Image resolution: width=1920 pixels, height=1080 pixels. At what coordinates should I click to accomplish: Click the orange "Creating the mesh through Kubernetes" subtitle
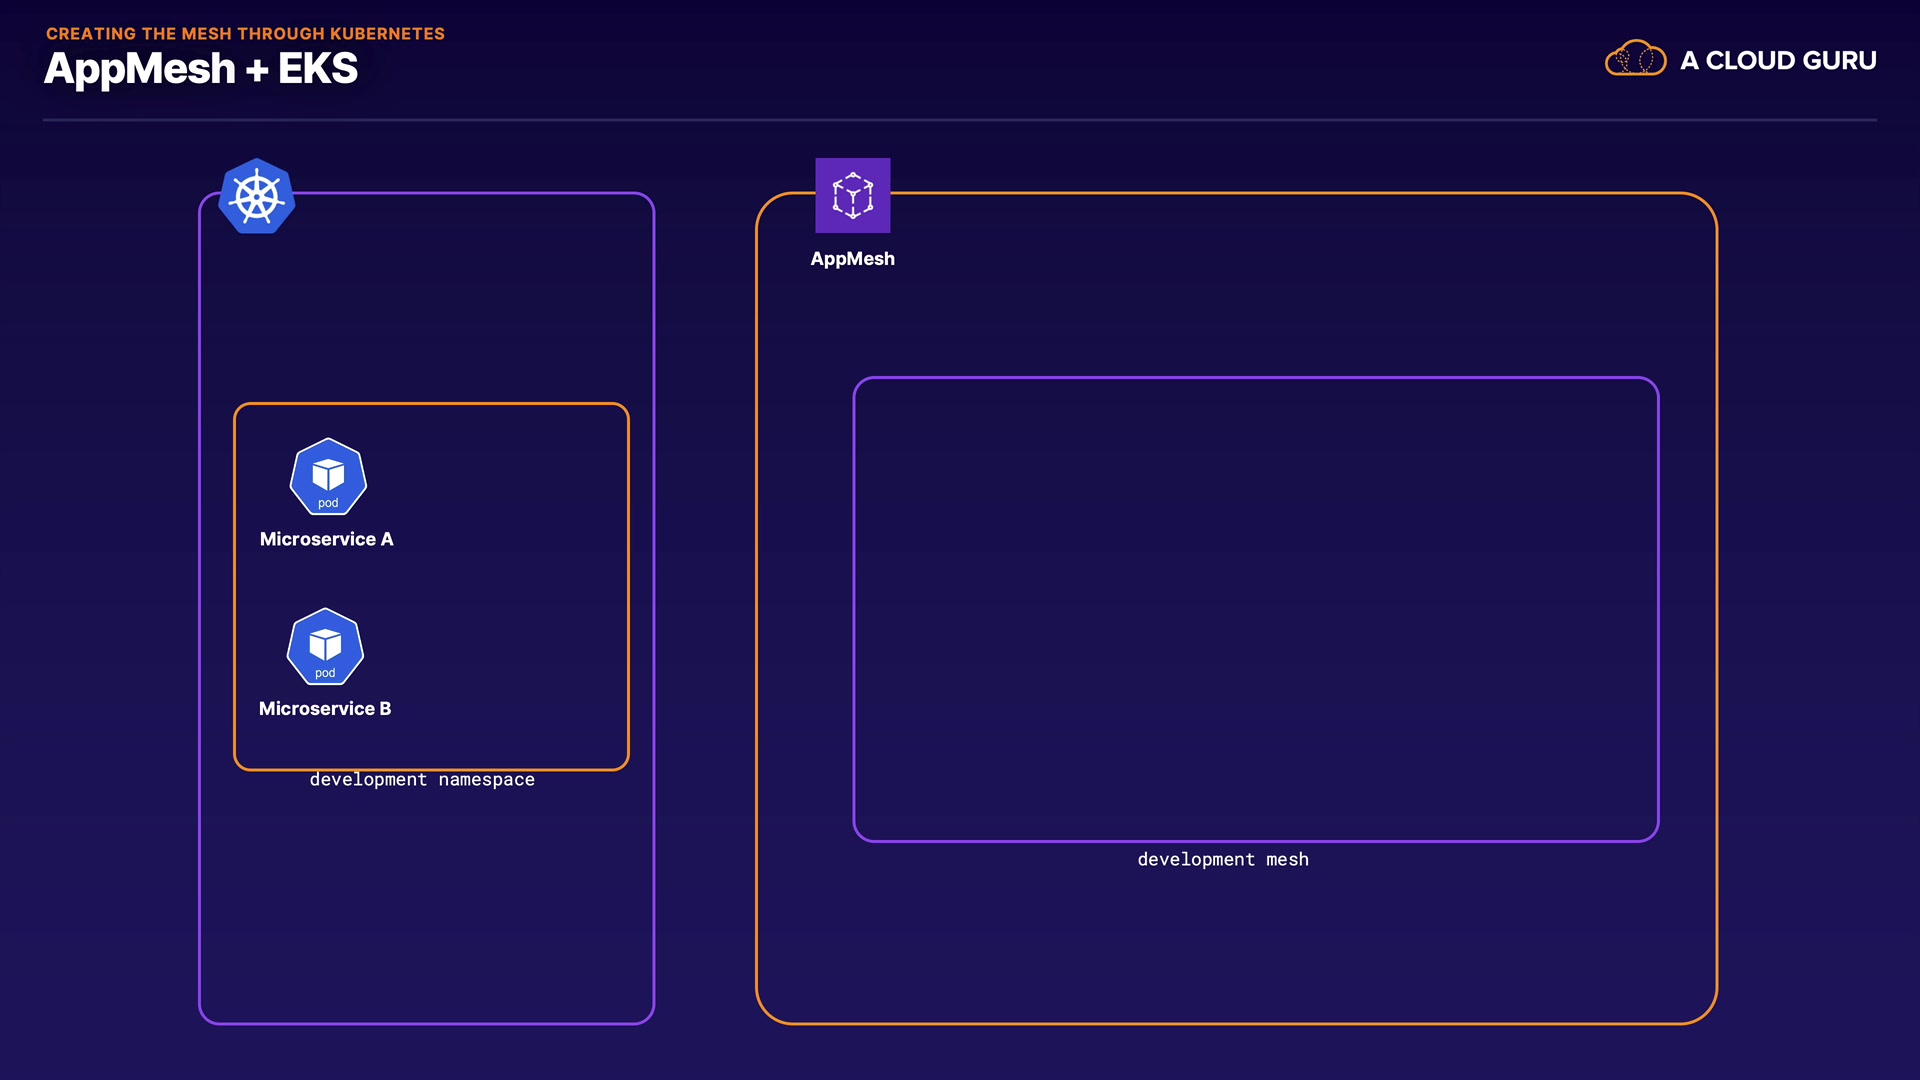click(245, 34)
